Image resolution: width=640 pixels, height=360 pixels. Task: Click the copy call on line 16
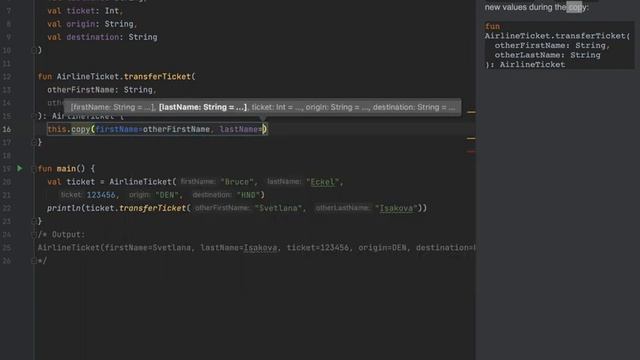80,129
